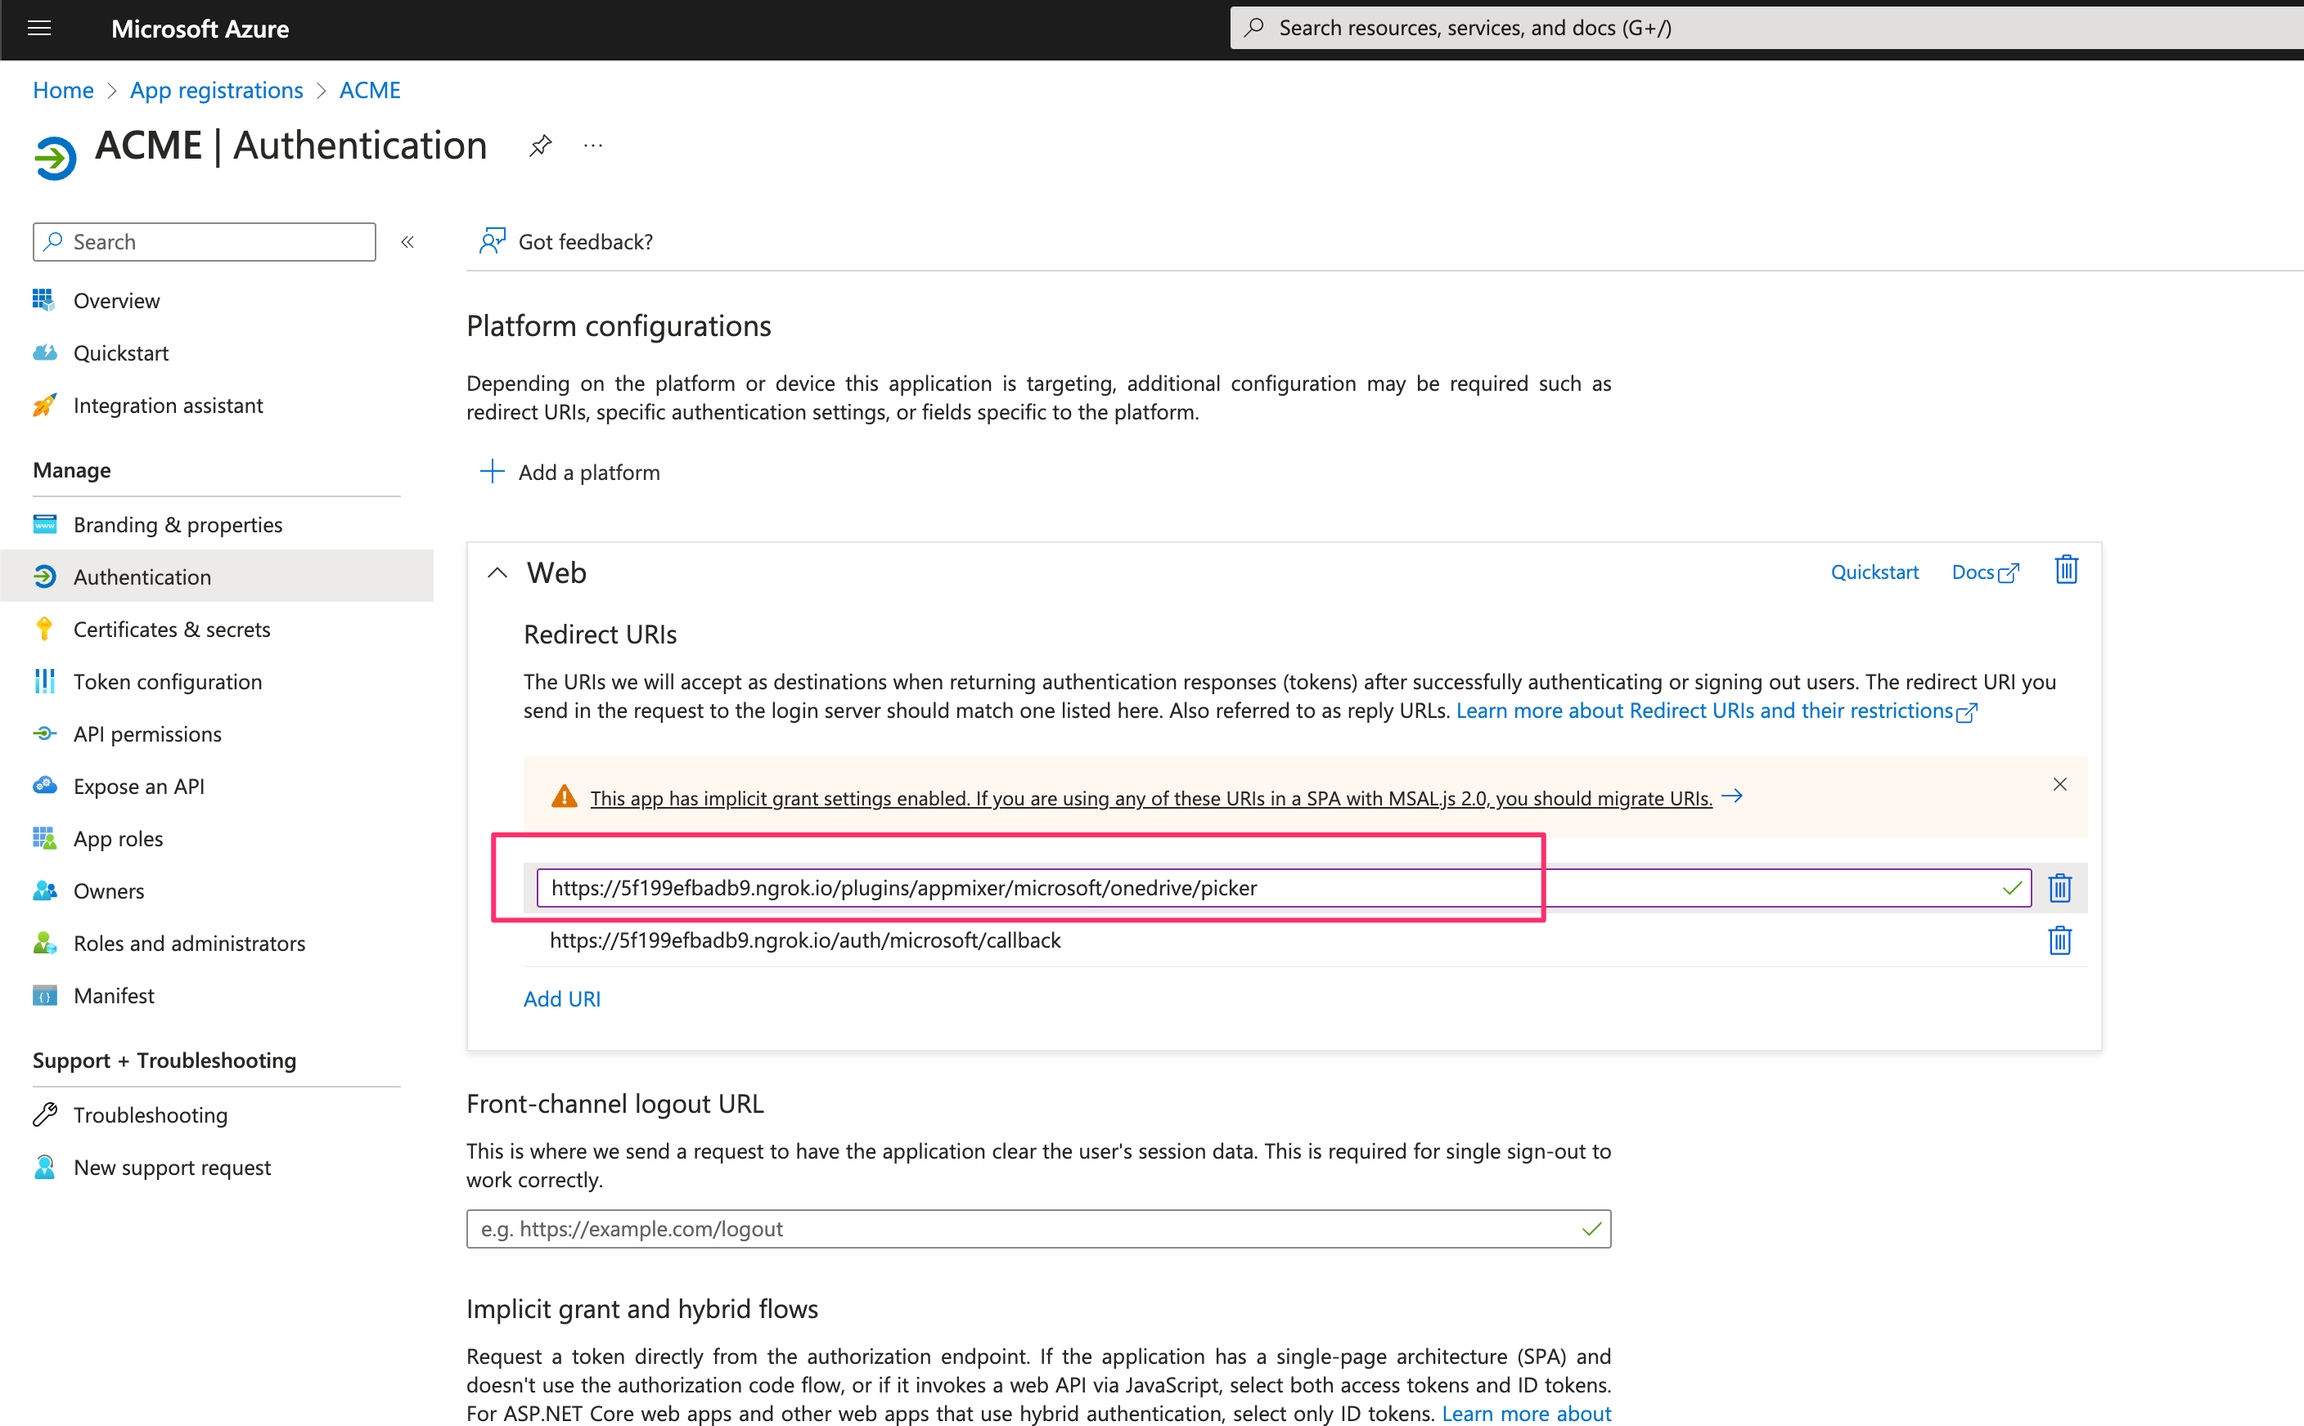
Task: Open the hamburger portal menu
Action: click(x=39, y=28)
